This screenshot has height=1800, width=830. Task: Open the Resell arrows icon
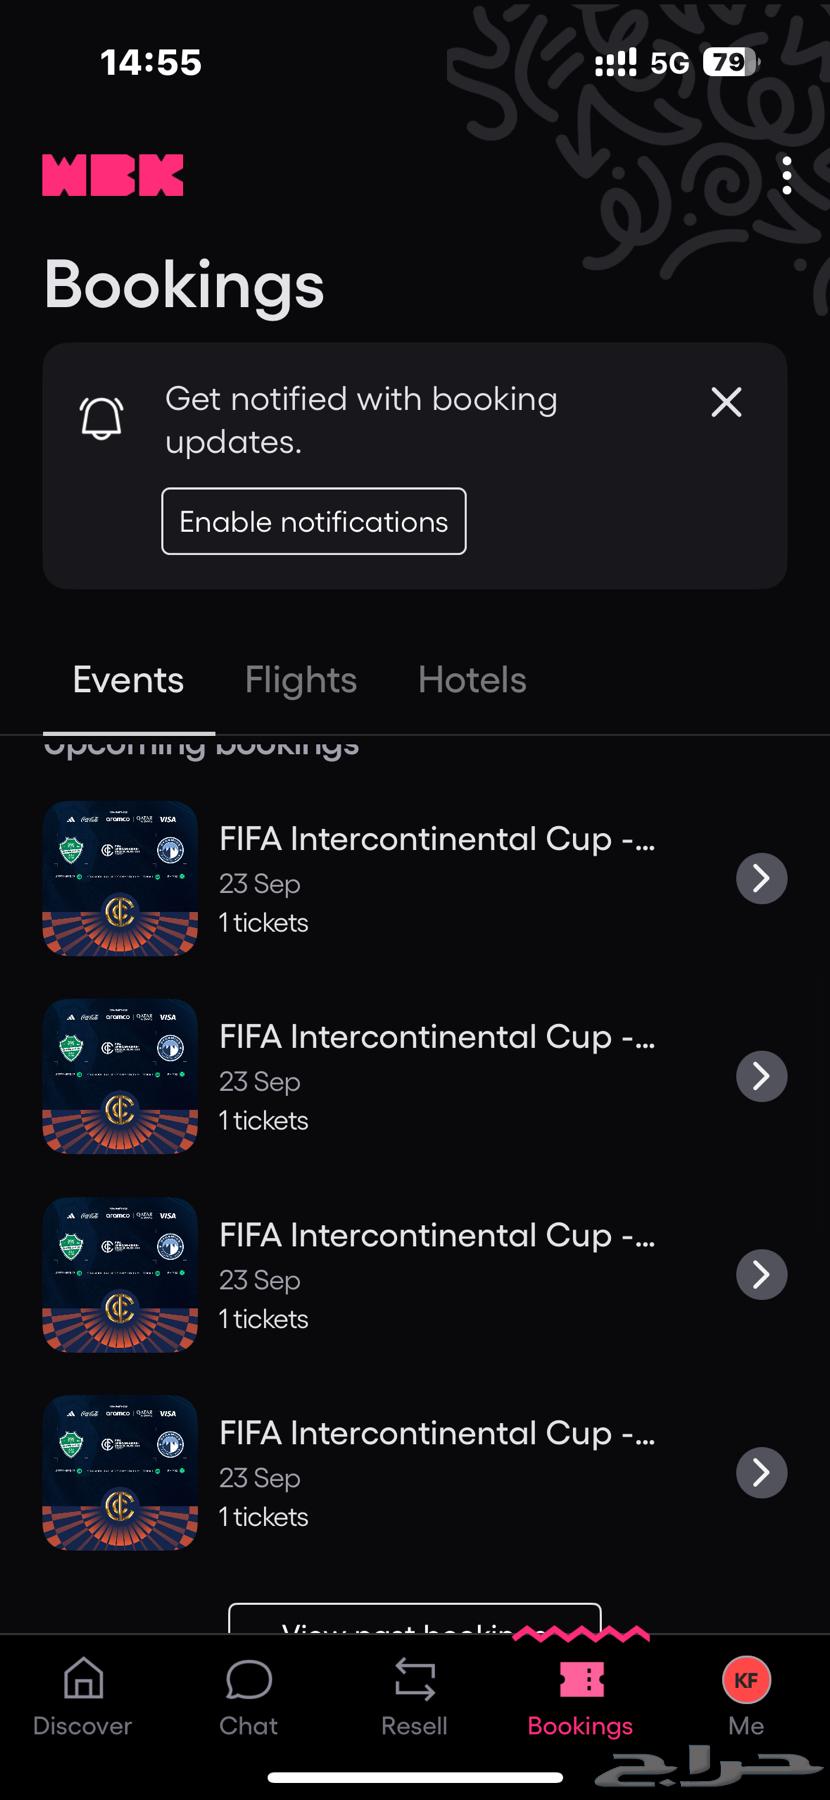pos(414,1680)
